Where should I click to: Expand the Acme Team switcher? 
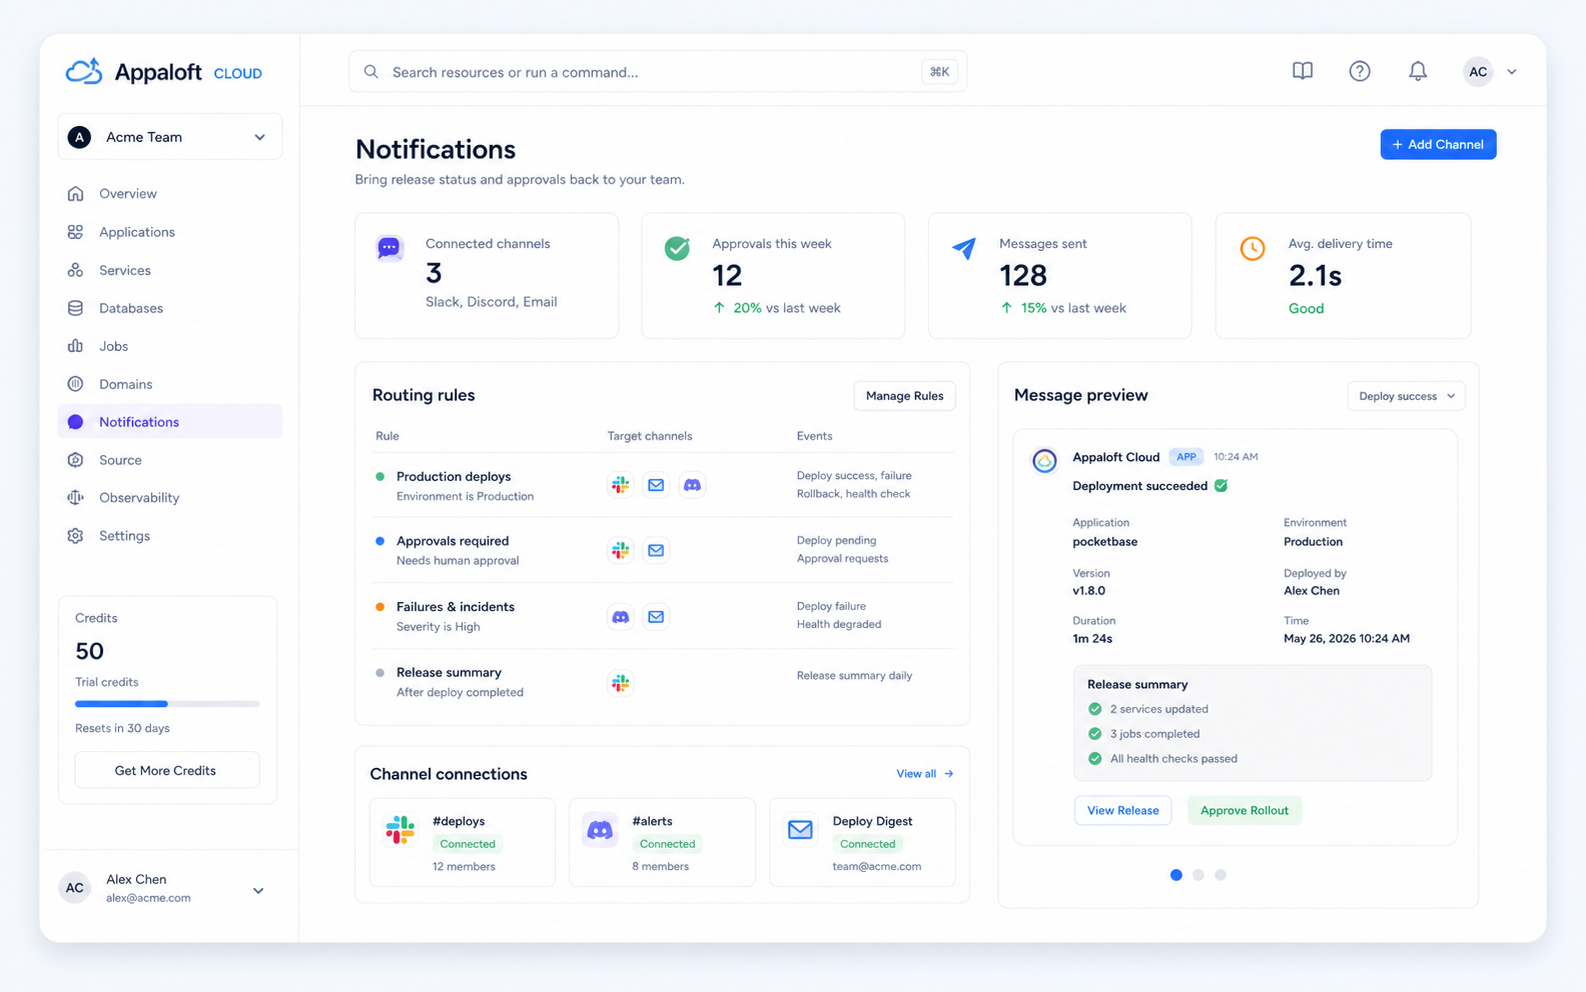[x=170, y=137]
